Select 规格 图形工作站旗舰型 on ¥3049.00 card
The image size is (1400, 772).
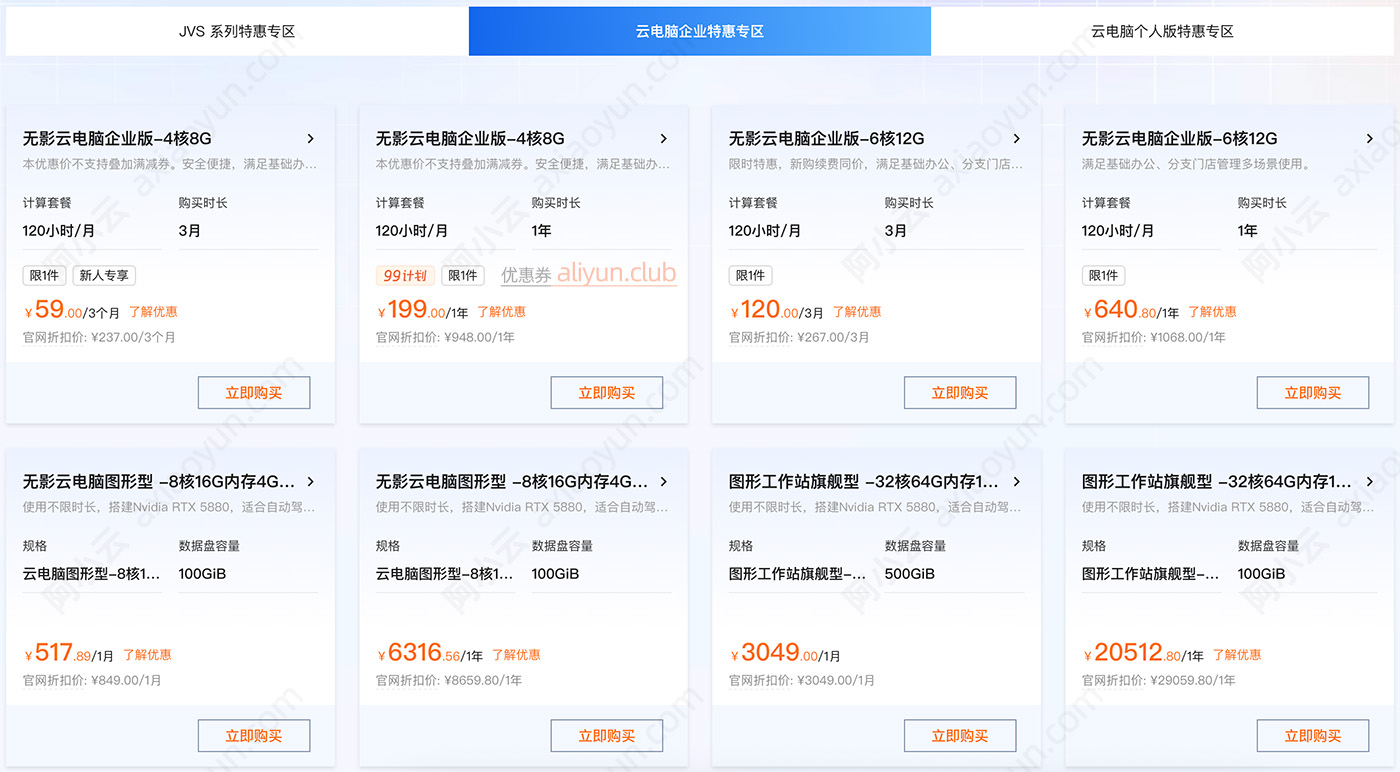798,574
